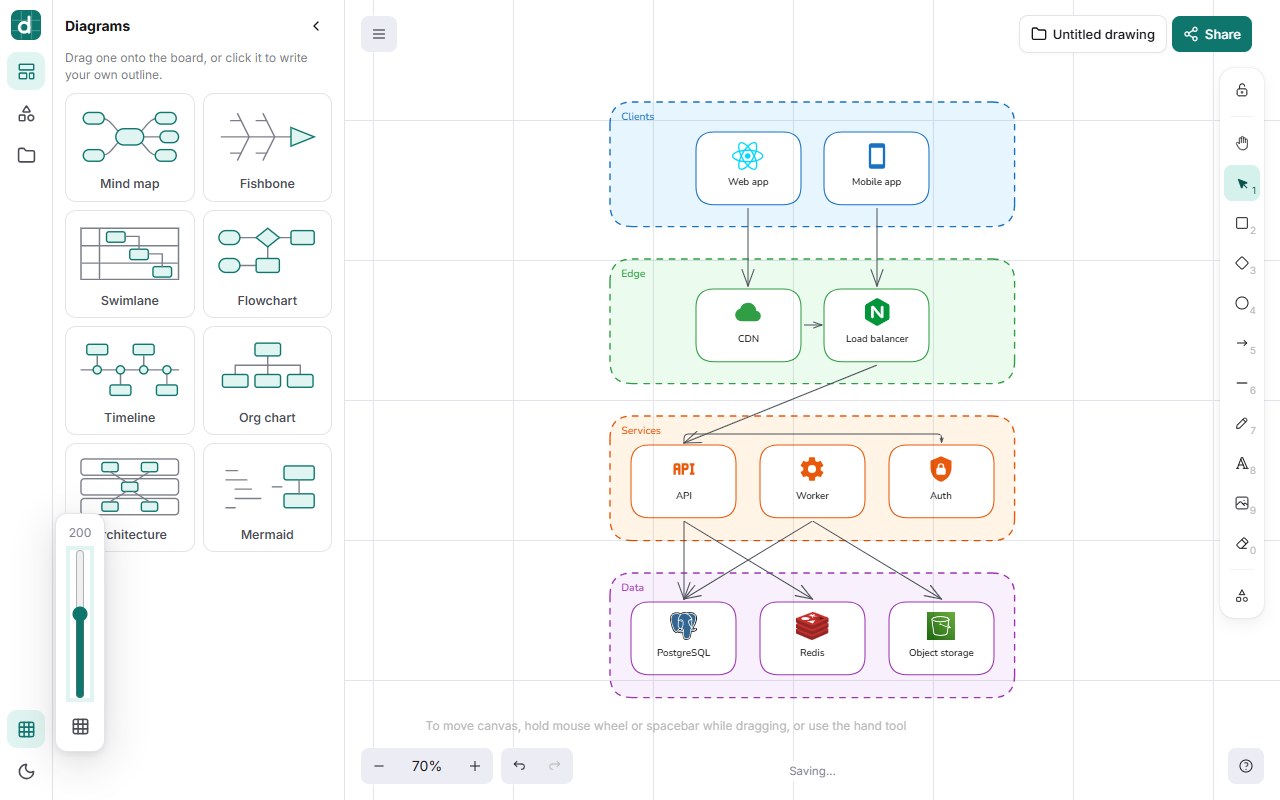Toggle the grid button in sidebar
This screenshot has width=1280, height=800.
pos(26,729)
